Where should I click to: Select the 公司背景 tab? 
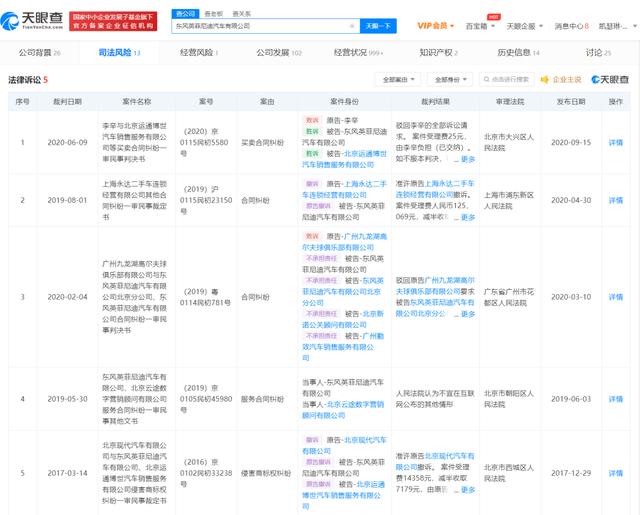click(x=40, y=51)
